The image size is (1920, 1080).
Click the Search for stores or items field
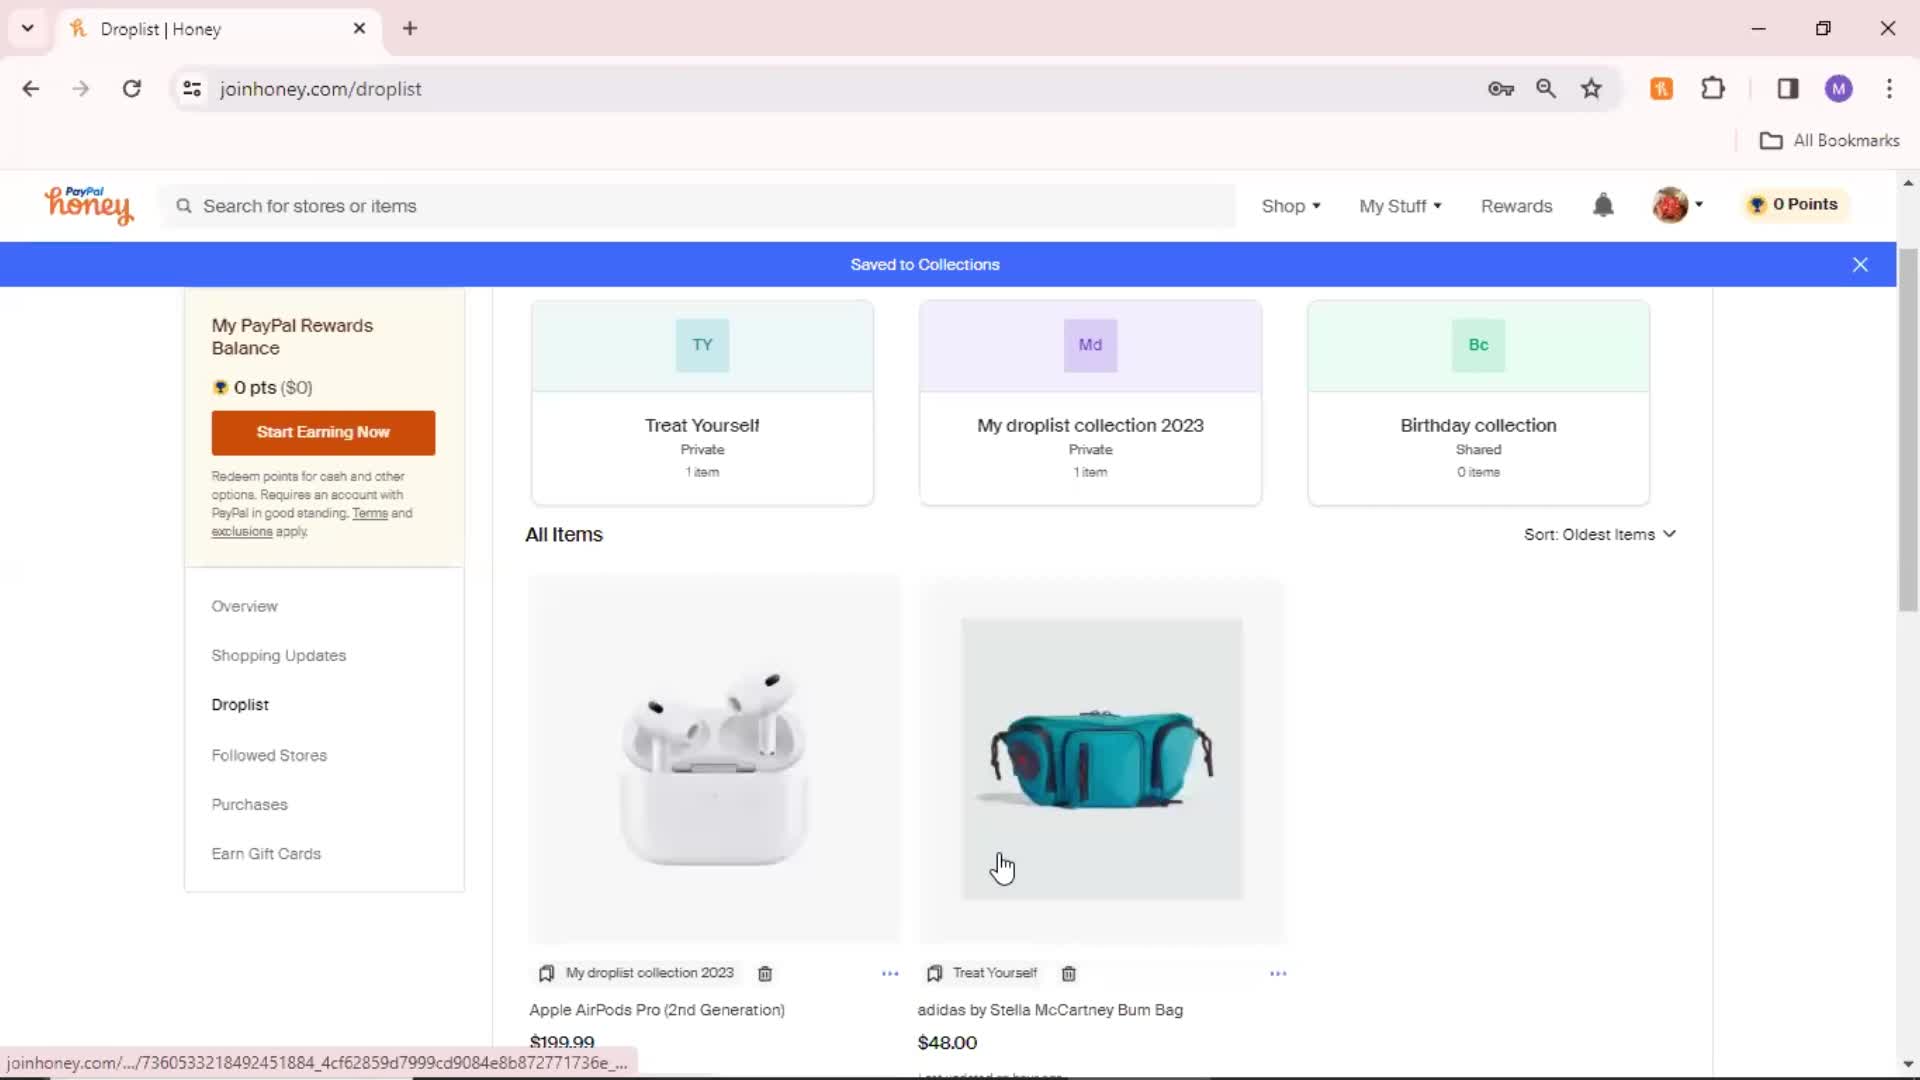[x=697, y=206]
